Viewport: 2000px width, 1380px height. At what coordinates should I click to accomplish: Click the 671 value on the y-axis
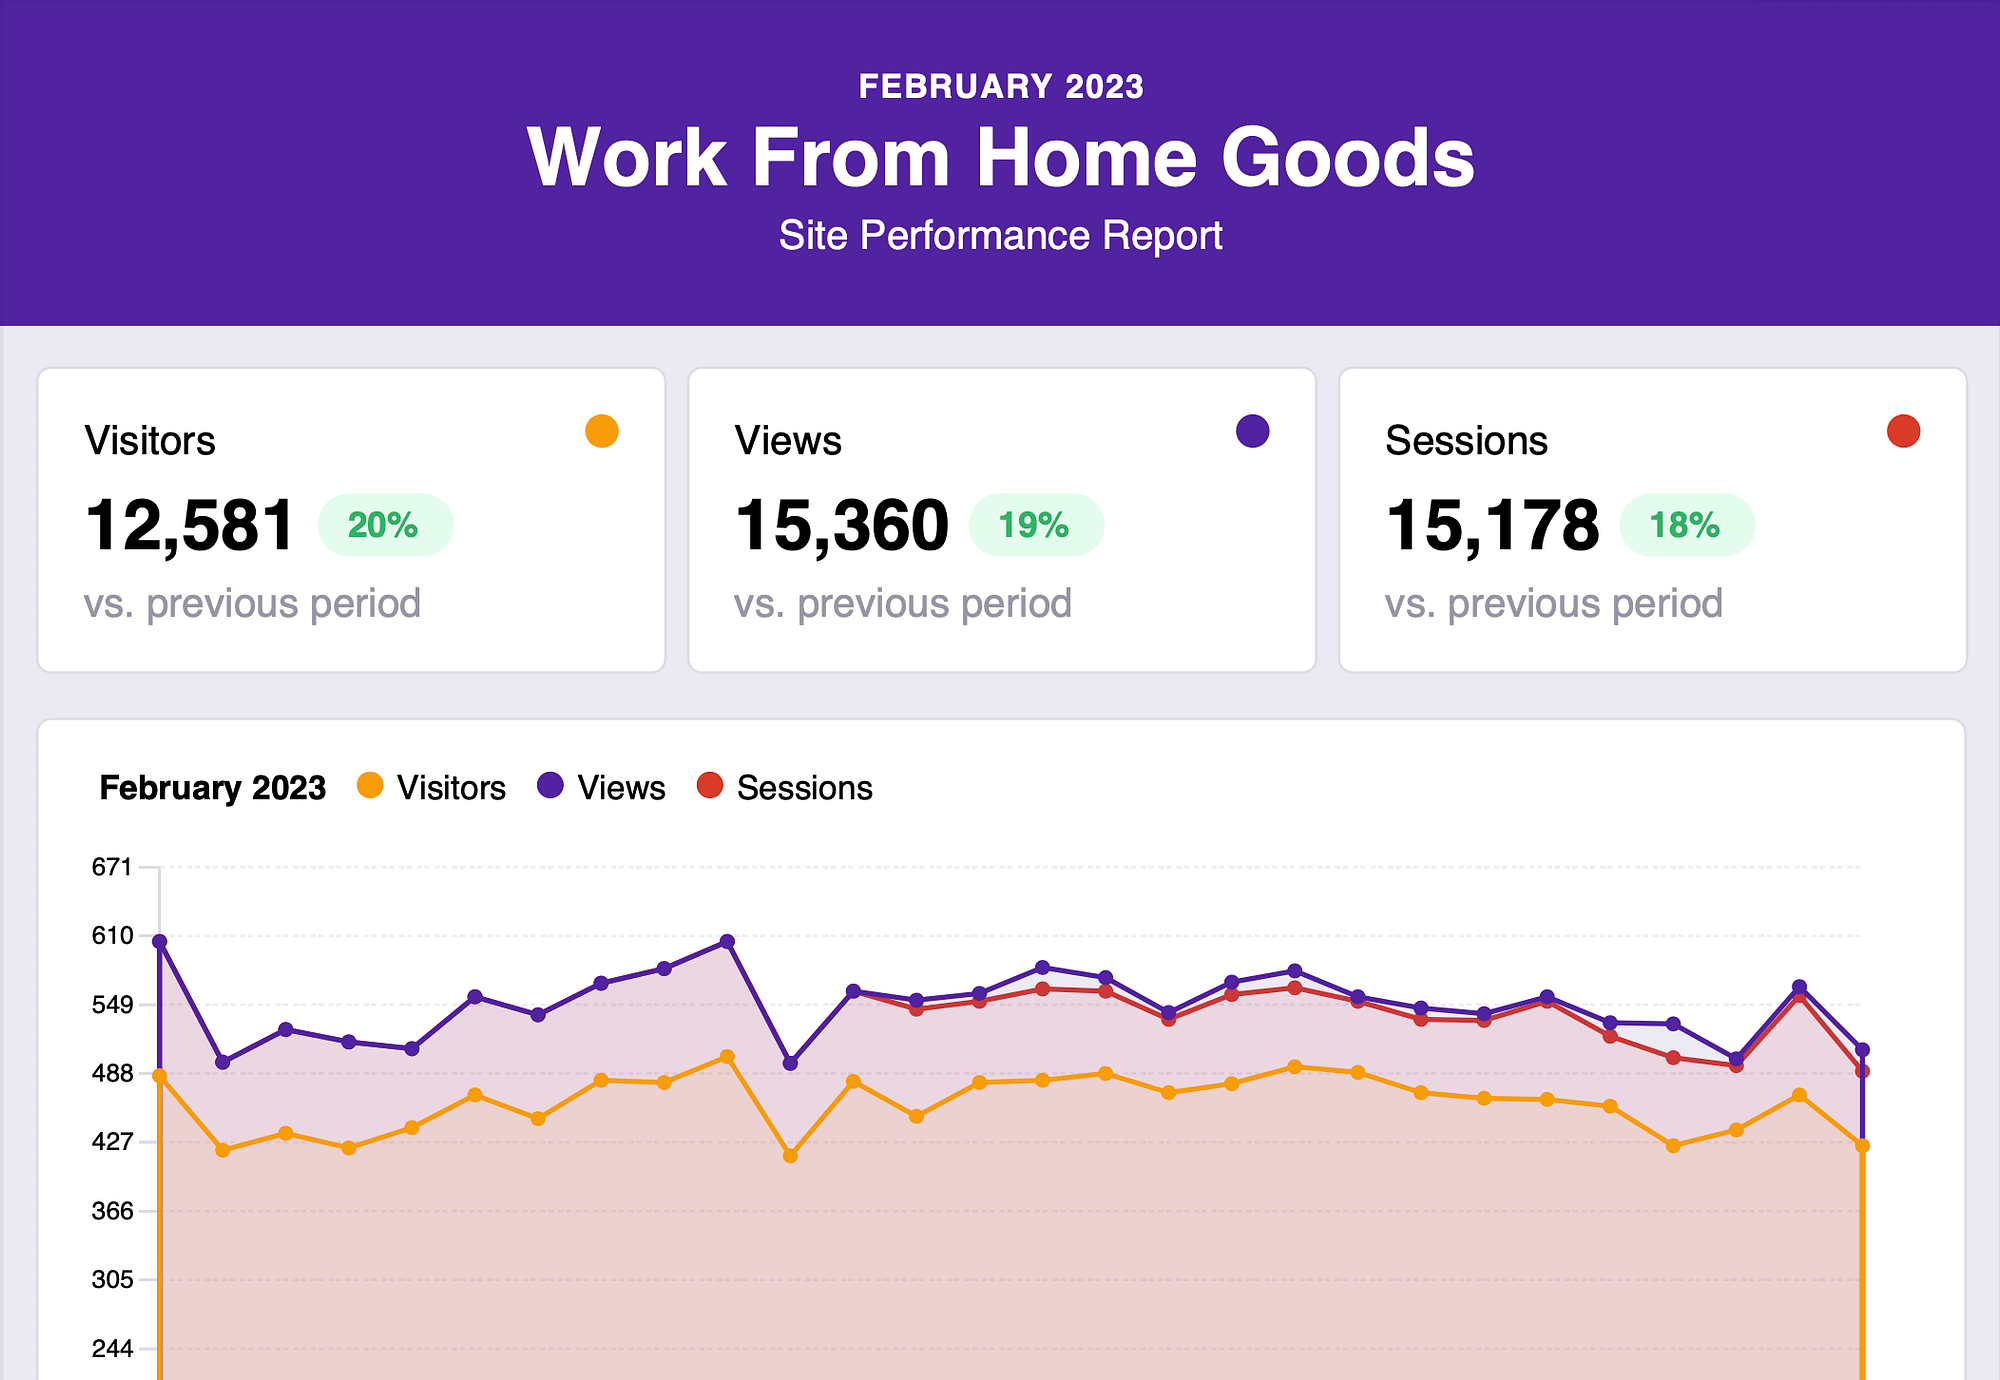tap(113, 868)
